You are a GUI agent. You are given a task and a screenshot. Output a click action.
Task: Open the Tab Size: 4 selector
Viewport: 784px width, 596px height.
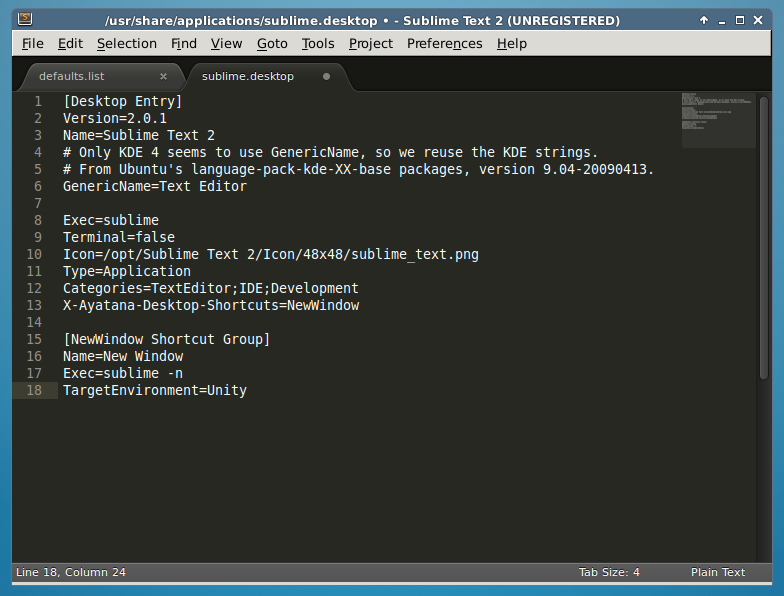[609, 572]
